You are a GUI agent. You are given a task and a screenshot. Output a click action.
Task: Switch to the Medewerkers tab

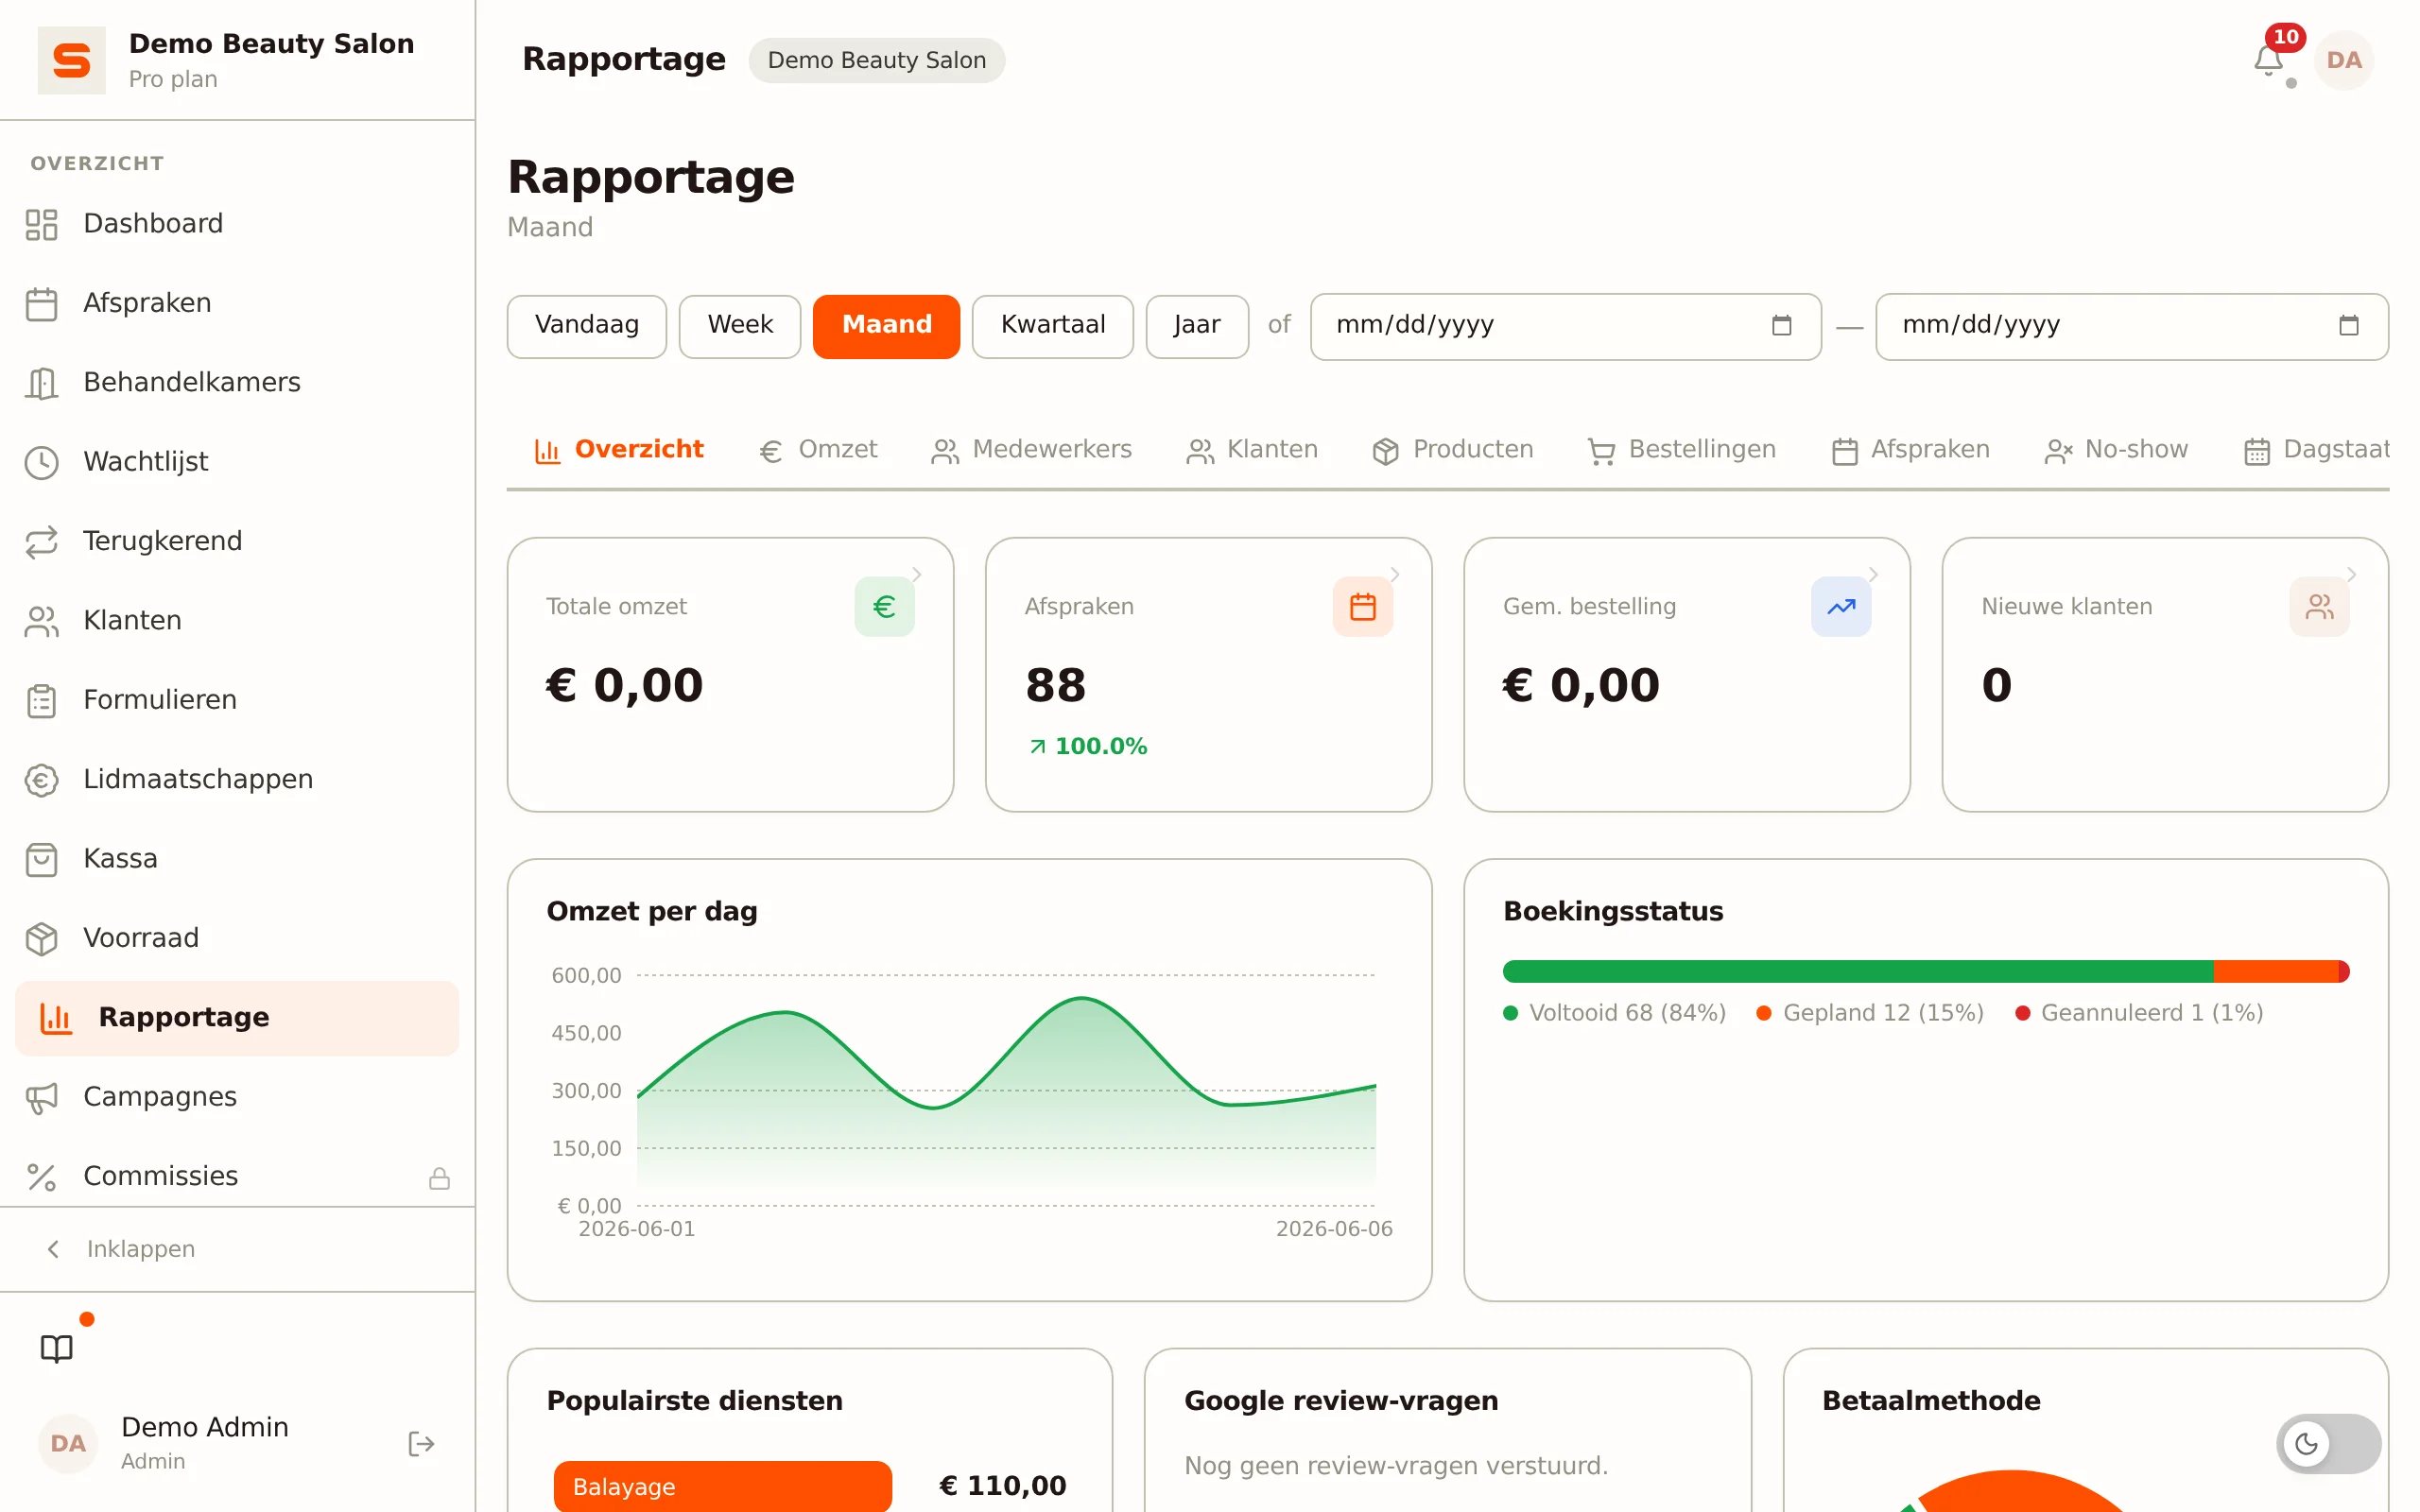pos(1031,450)
